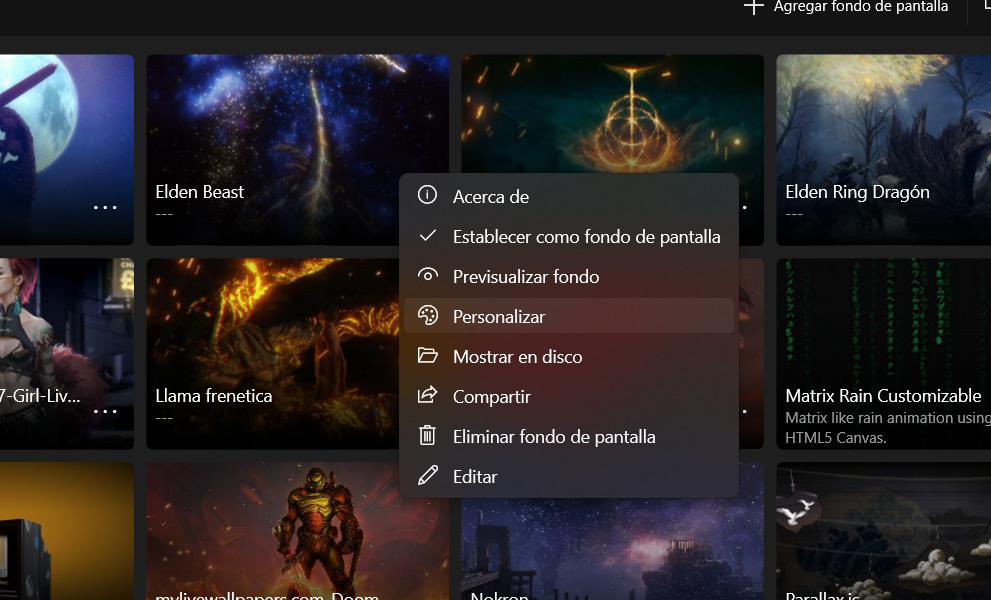Click the trash icon for Eliminar fondo

click(x=428, y=436)
